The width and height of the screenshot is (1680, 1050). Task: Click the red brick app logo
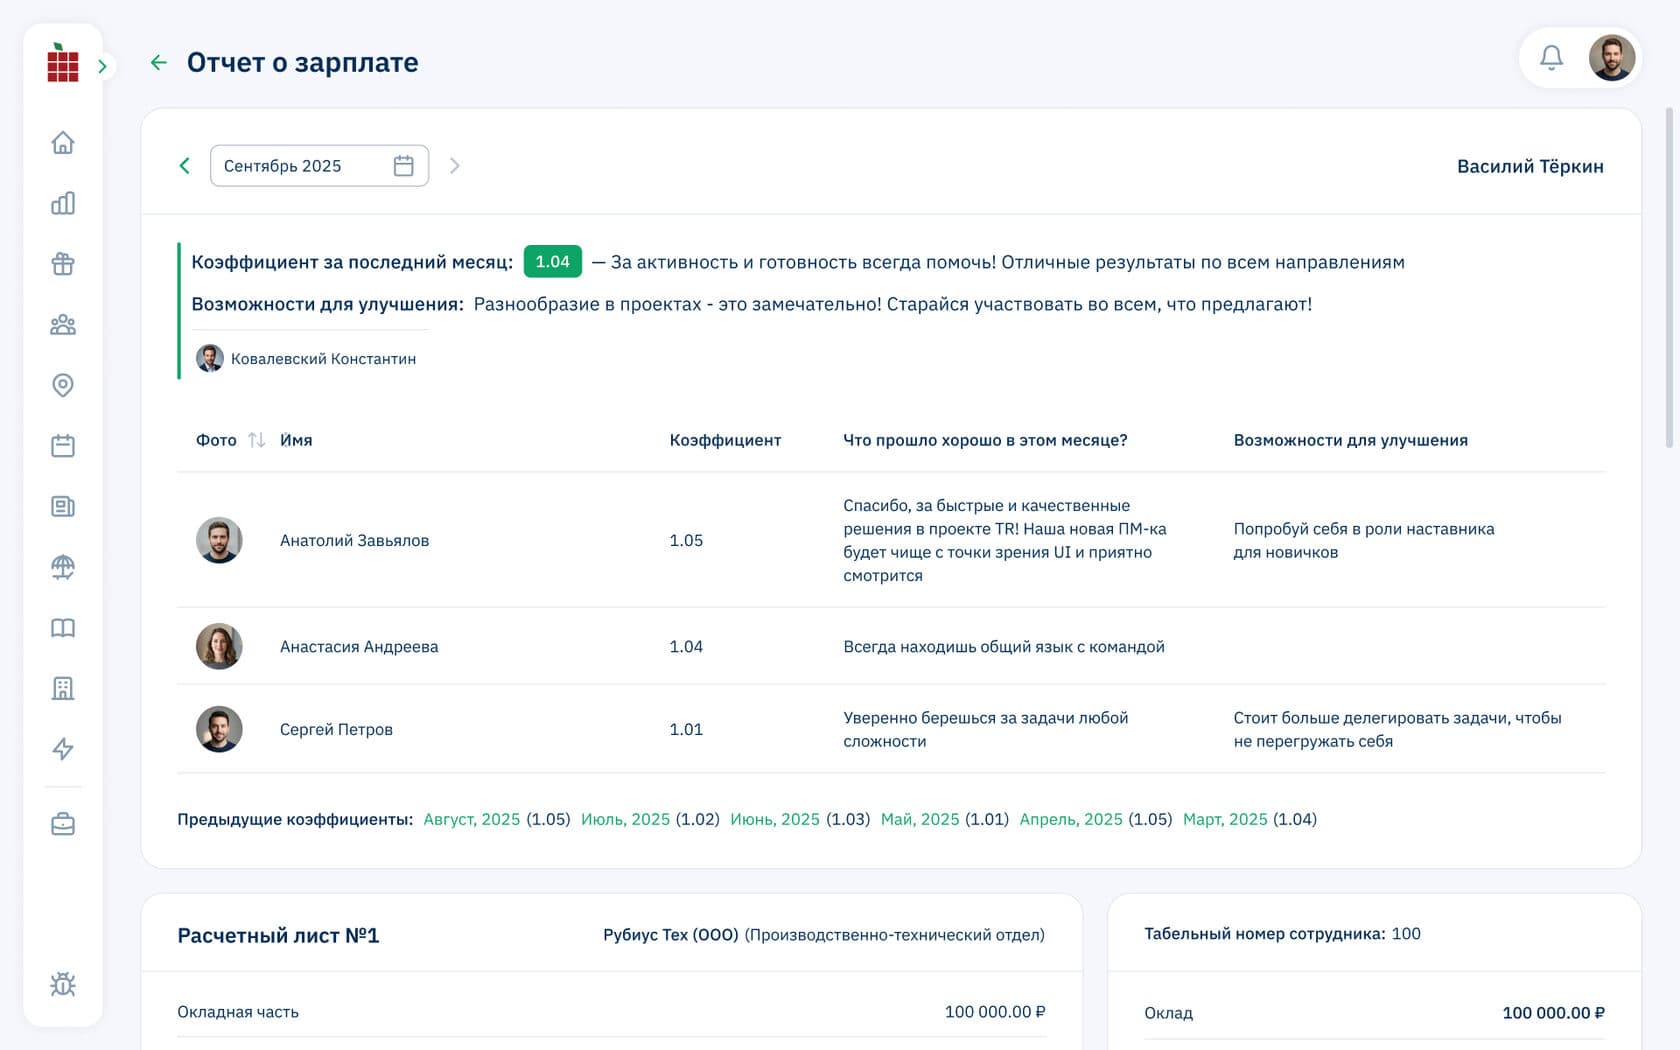pyautogui.click(x=63, y=63)
